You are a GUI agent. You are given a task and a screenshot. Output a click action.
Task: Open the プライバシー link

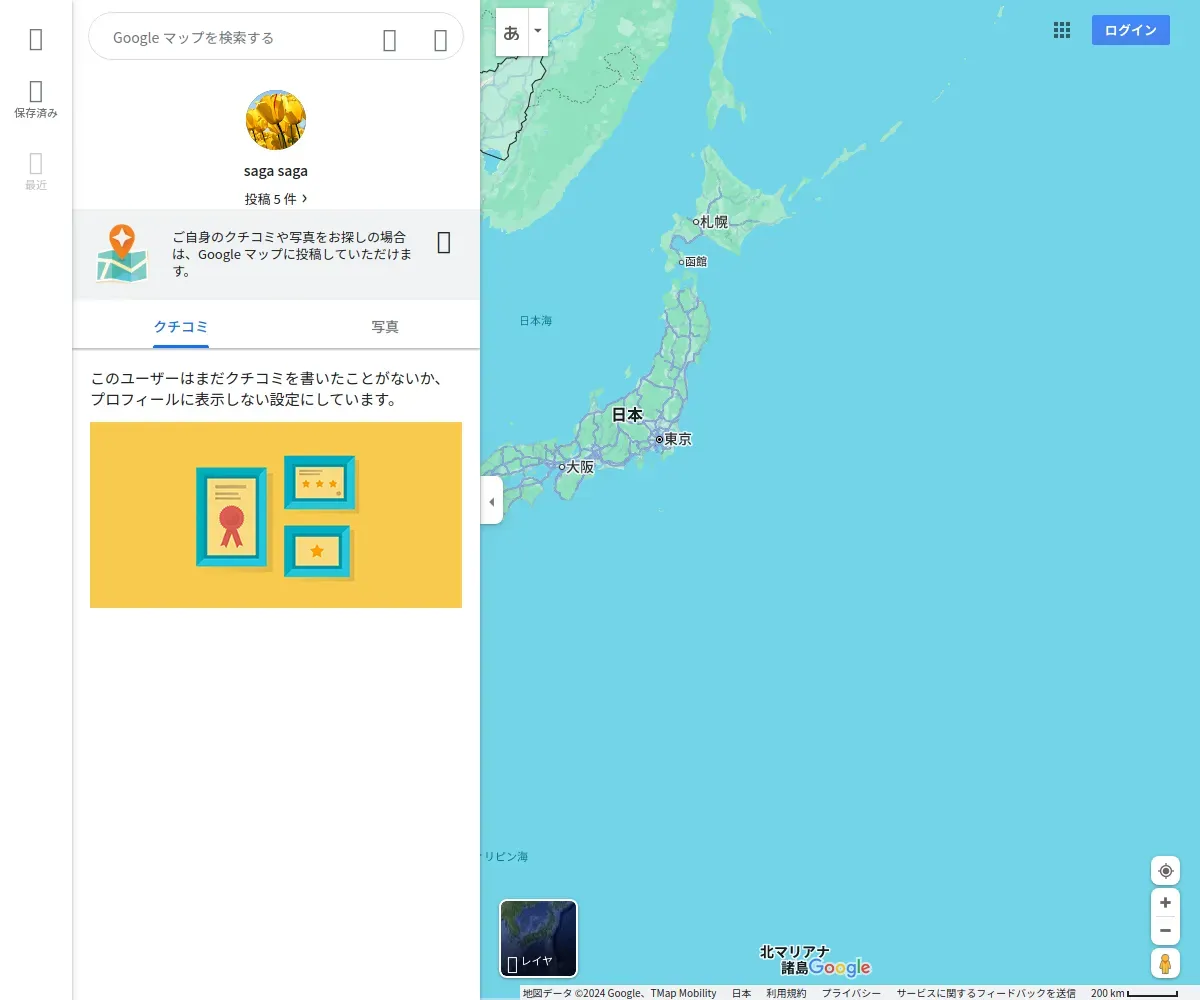tap(851, 993)
